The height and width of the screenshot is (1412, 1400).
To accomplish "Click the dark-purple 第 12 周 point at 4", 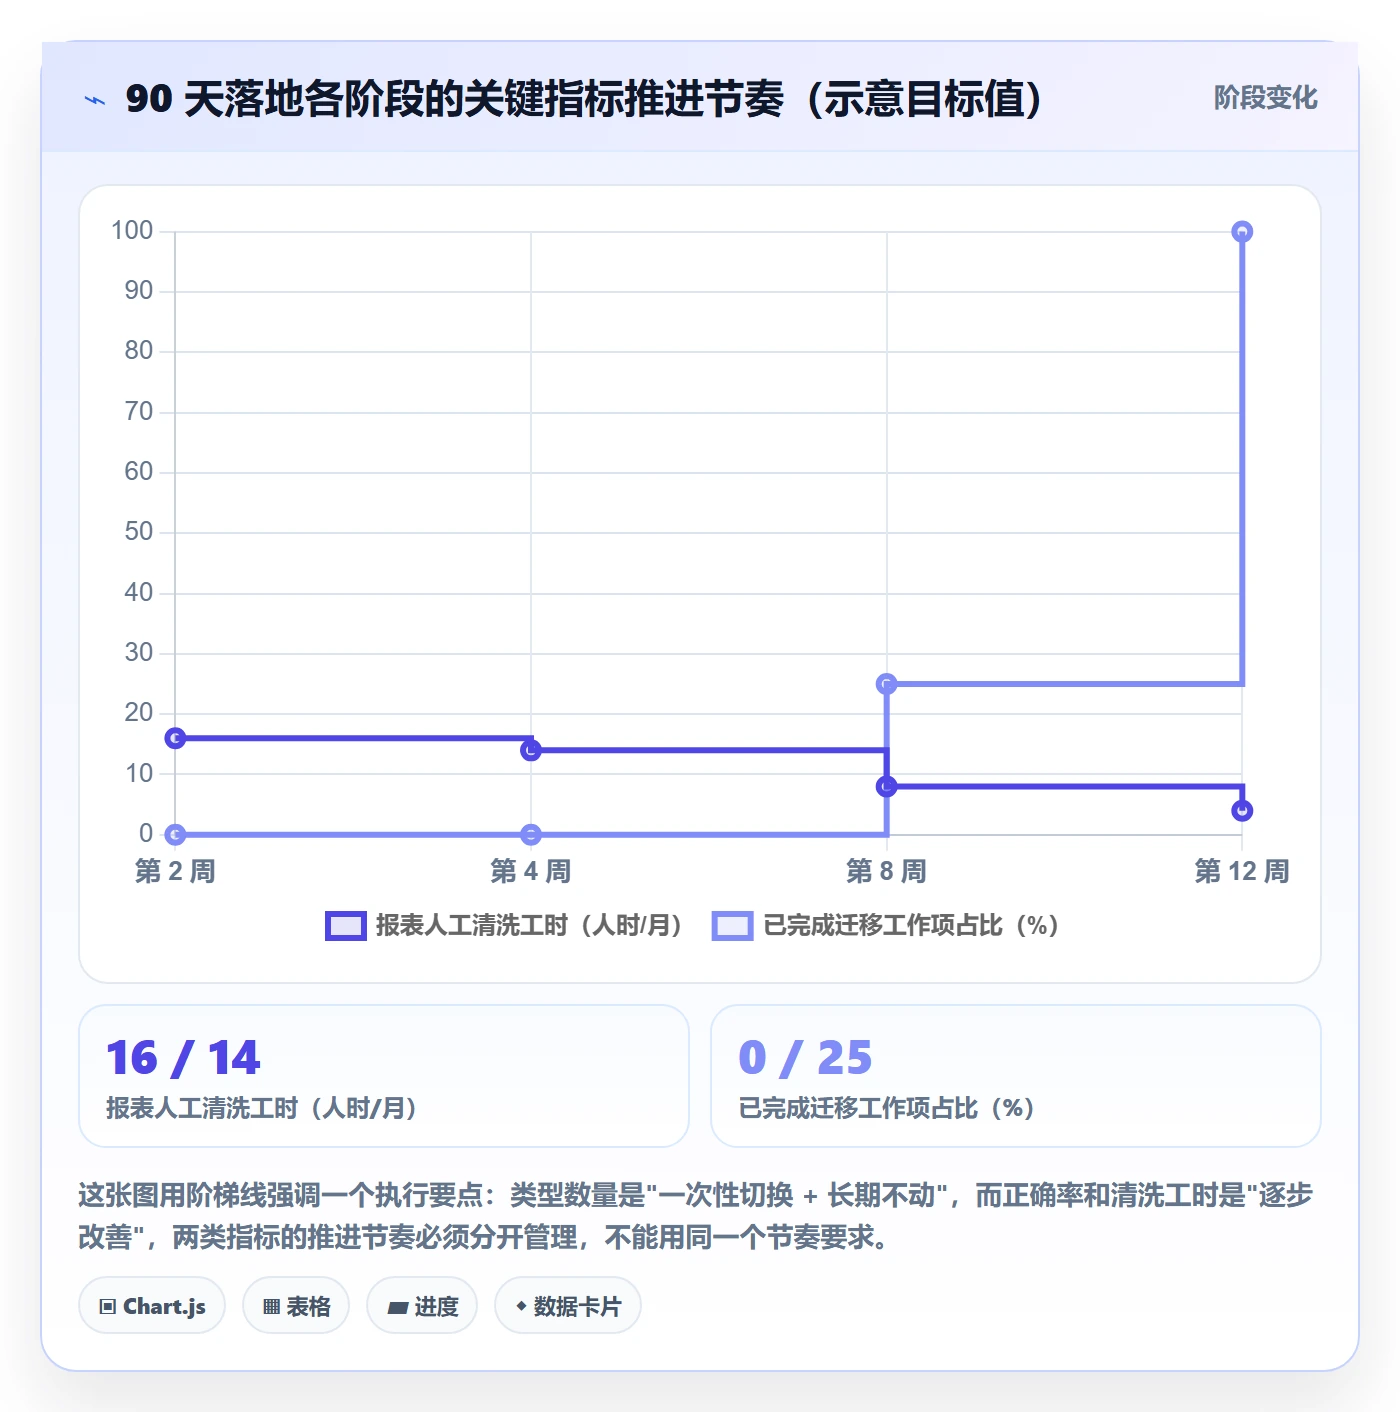I will tap(1242, 811).
